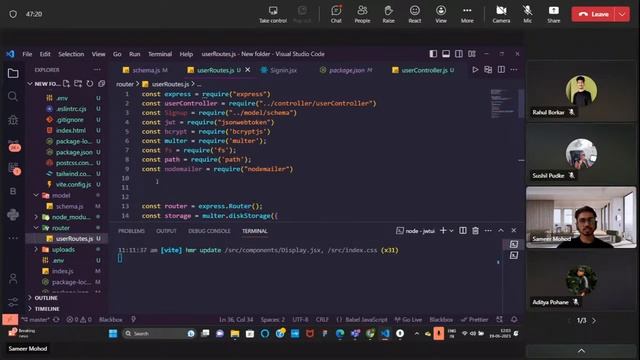The width and height of the screenshot is (640, 360).
Task: Open terminal launch profile dropdown
Action: [451, 231]
